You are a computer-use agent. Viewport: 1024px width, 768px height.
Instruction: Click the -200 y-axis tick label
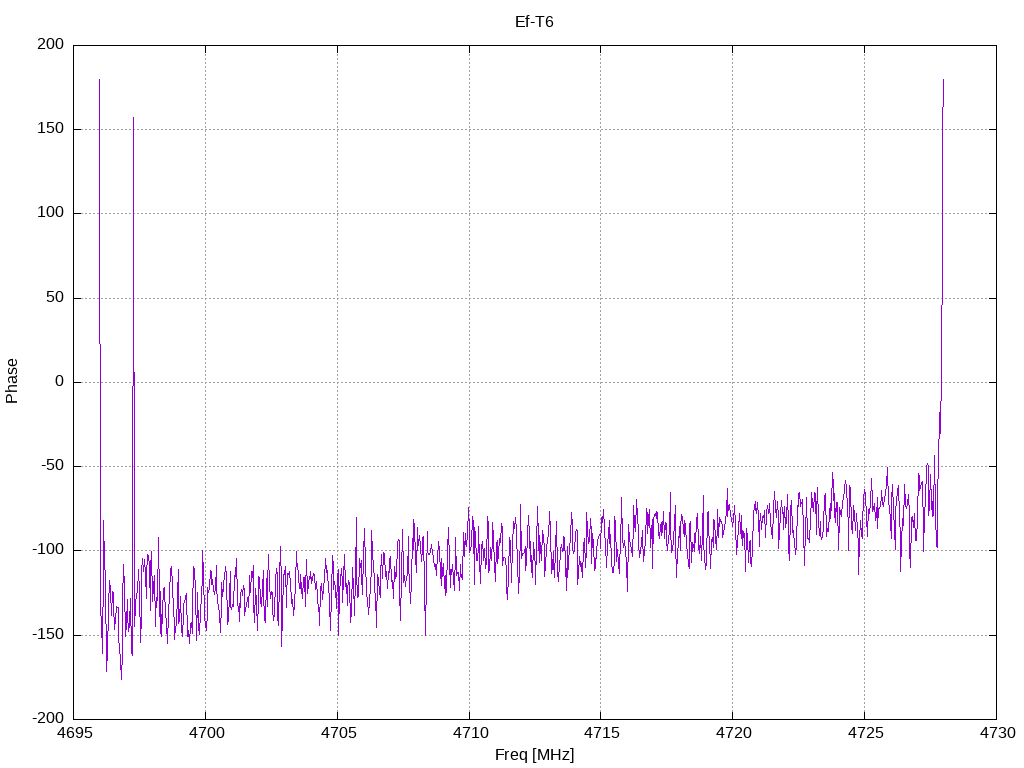[50, 719]
